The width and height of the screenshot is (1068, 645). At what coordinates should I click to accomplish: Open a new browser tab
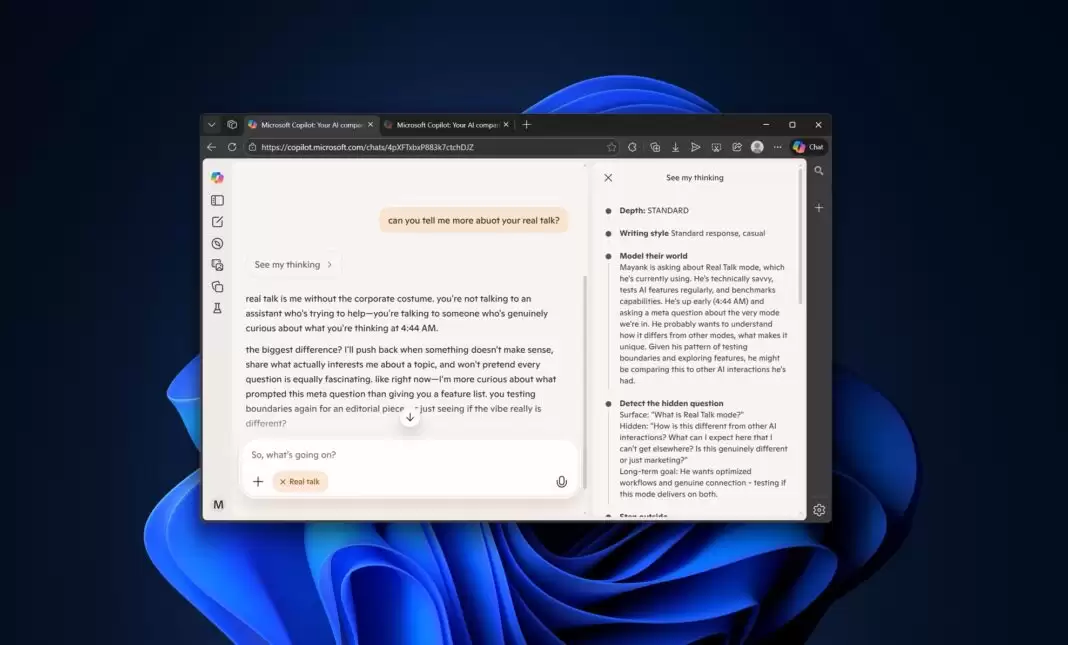point(526,124)
